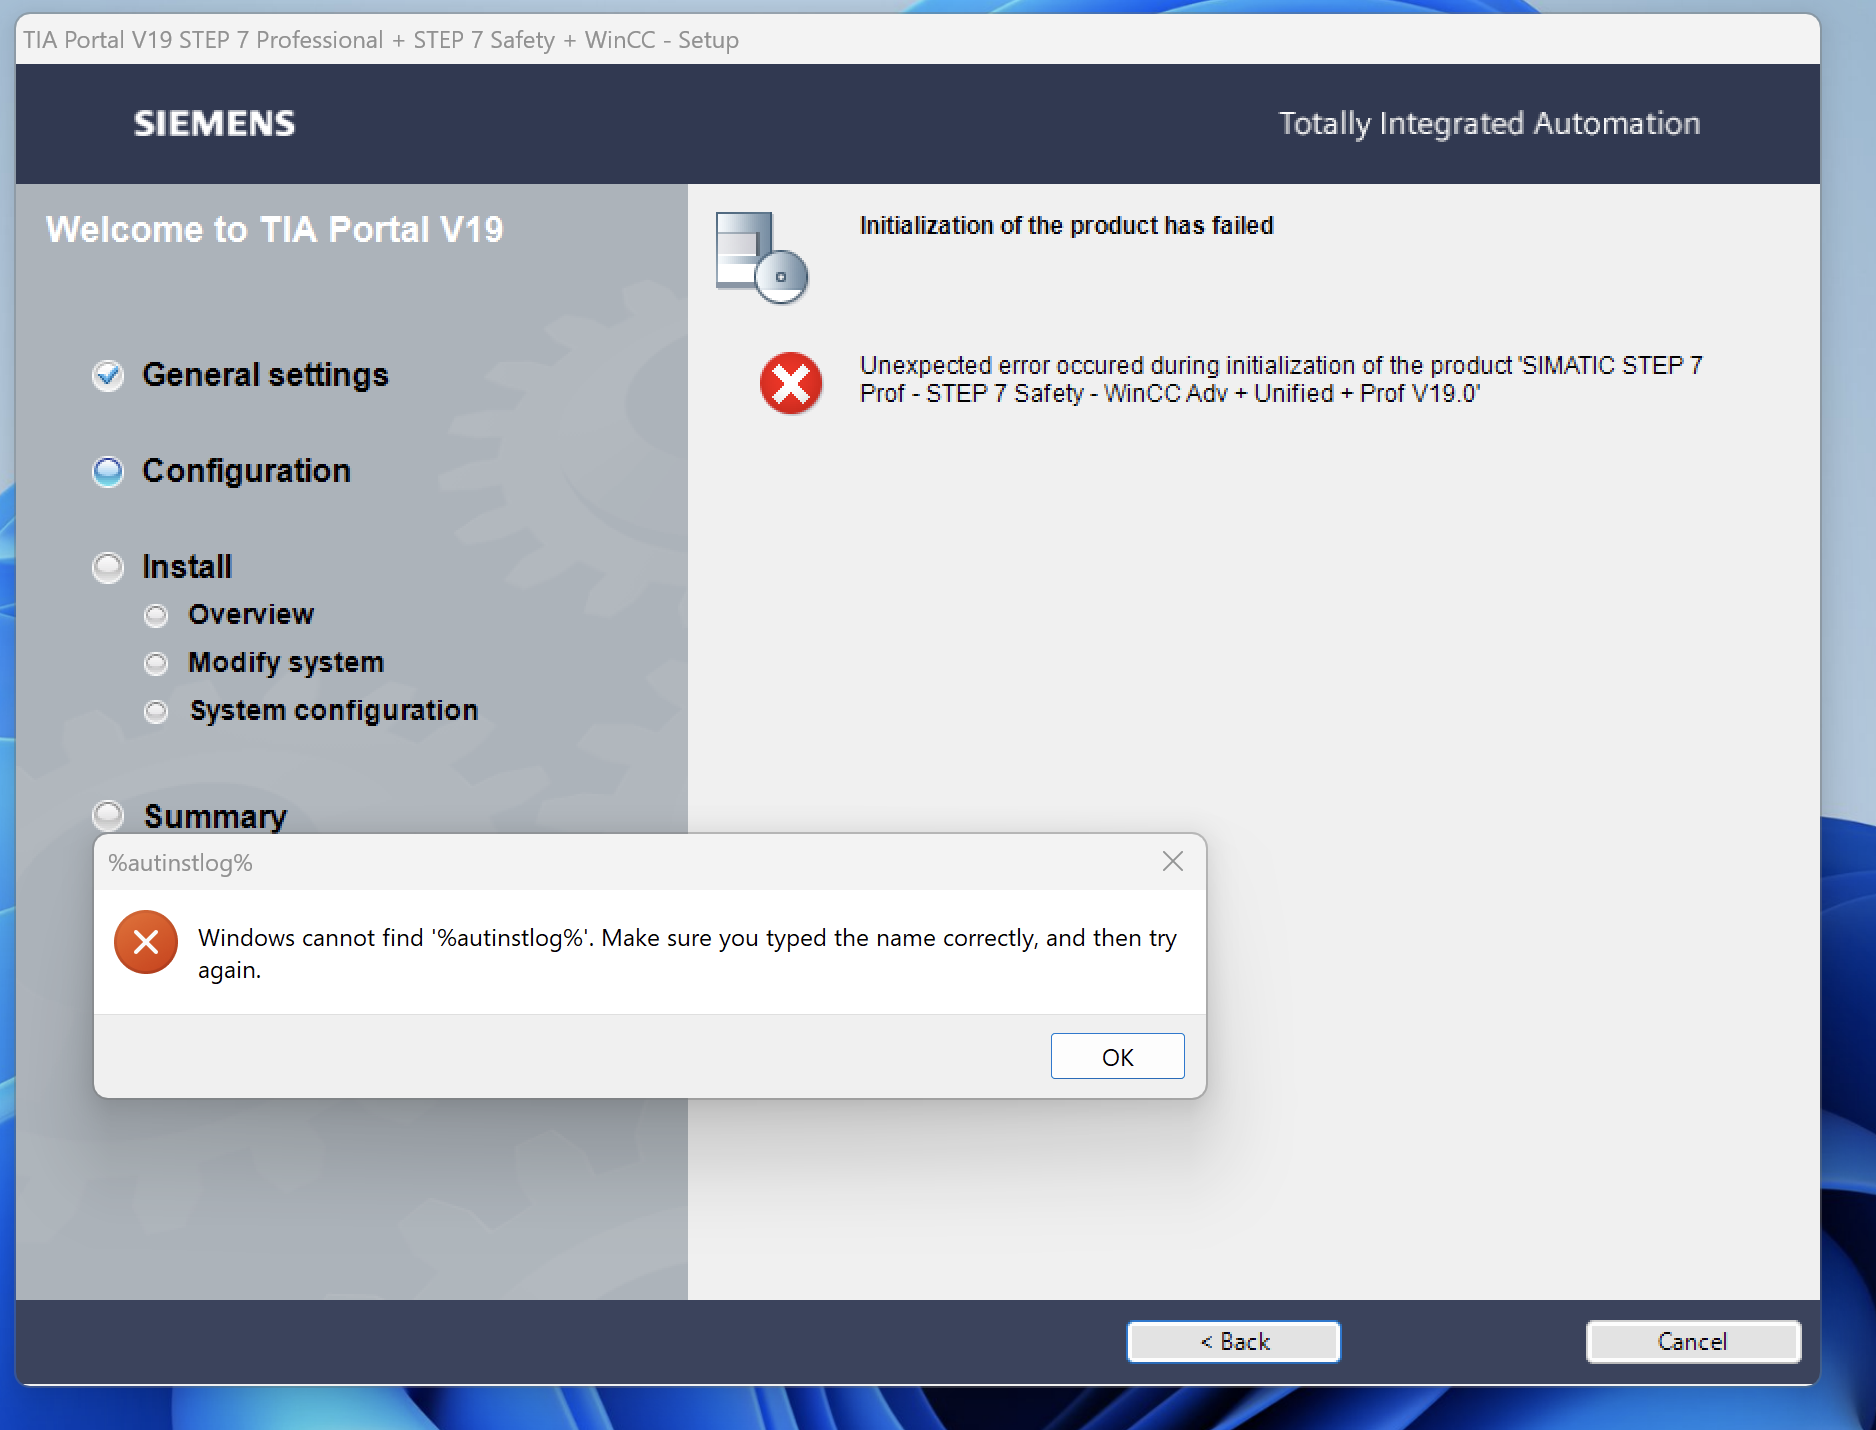Click the orange error icon in Windows dialog
Screen dimensions: 1876x1430
point(146,942)
